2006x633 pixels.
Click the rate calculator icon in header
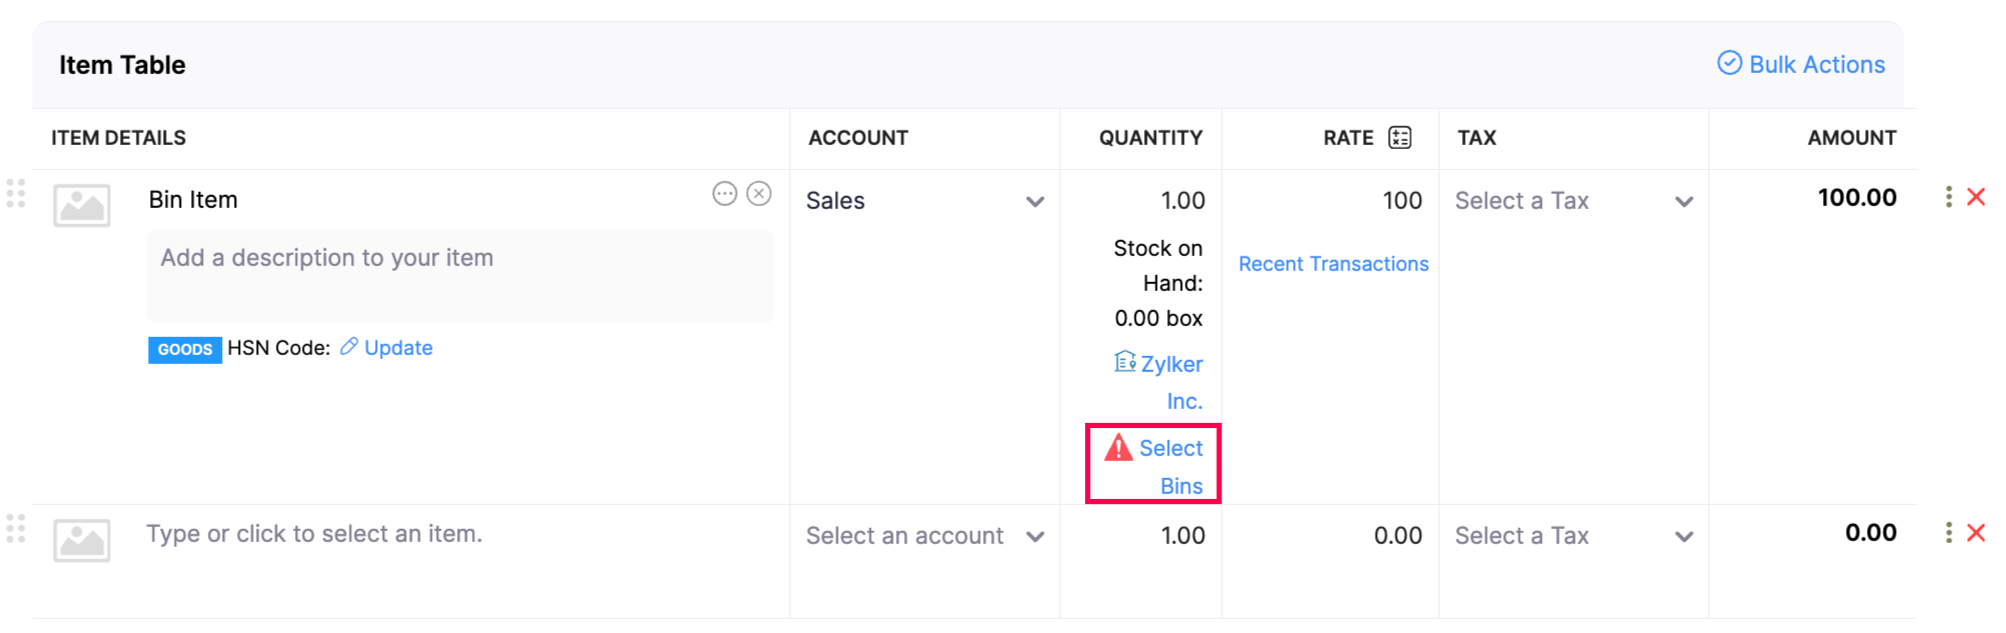[x=1400, y=138]
